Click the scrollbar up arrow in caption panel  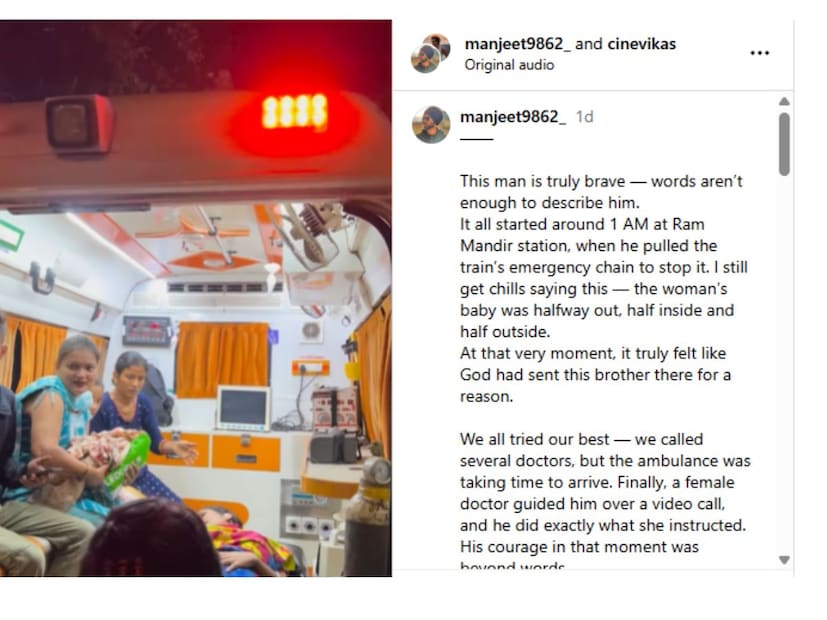(x=784, y=101)
